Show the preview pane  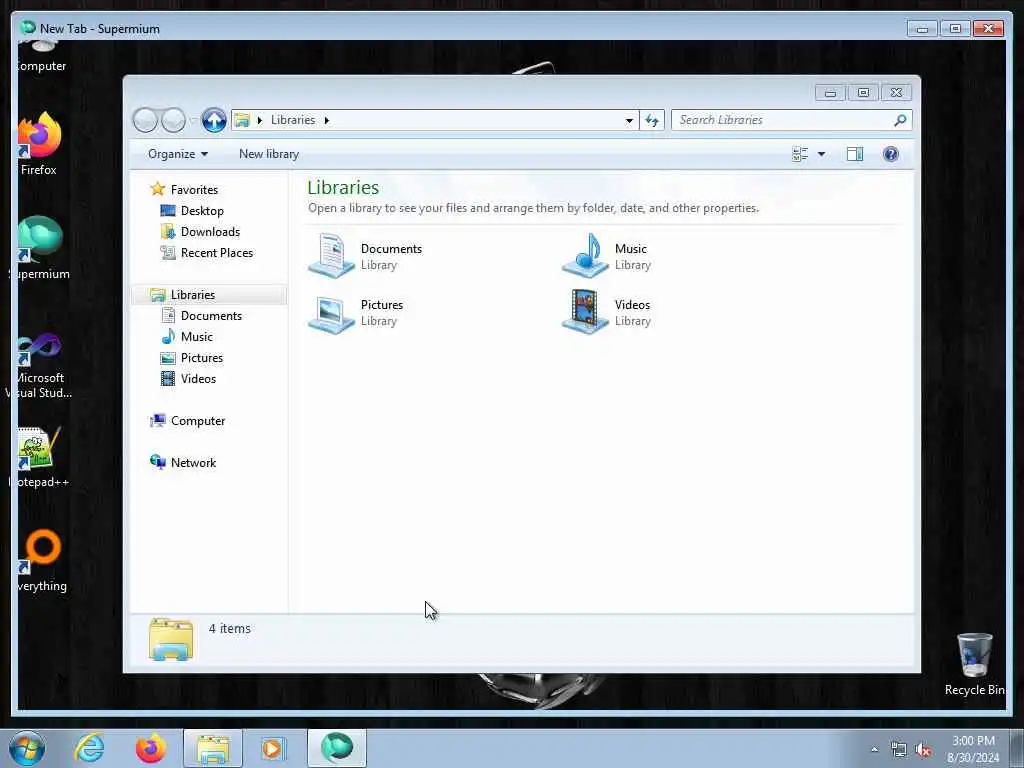(855, 154)
